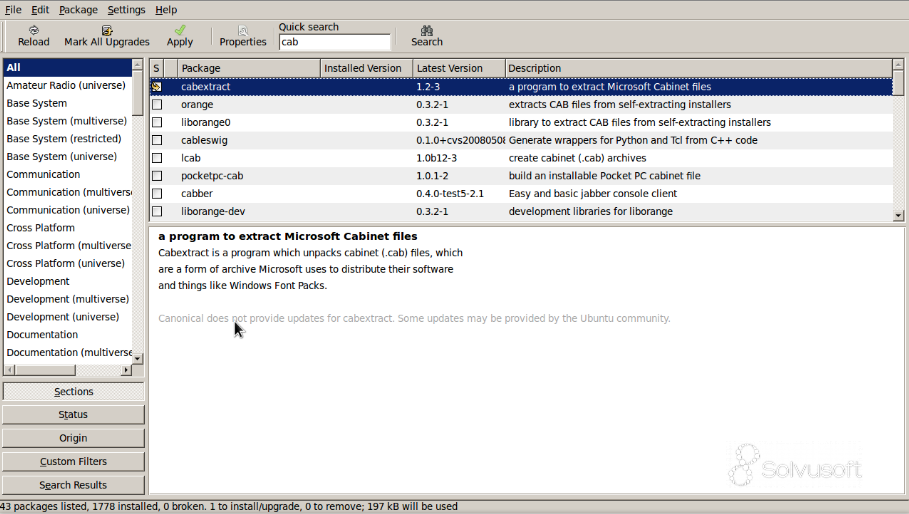Select the pocketpc-cab package name
The height and width of the screenshot is (514, 909).
pyautogui.click(x=212, y=176)
